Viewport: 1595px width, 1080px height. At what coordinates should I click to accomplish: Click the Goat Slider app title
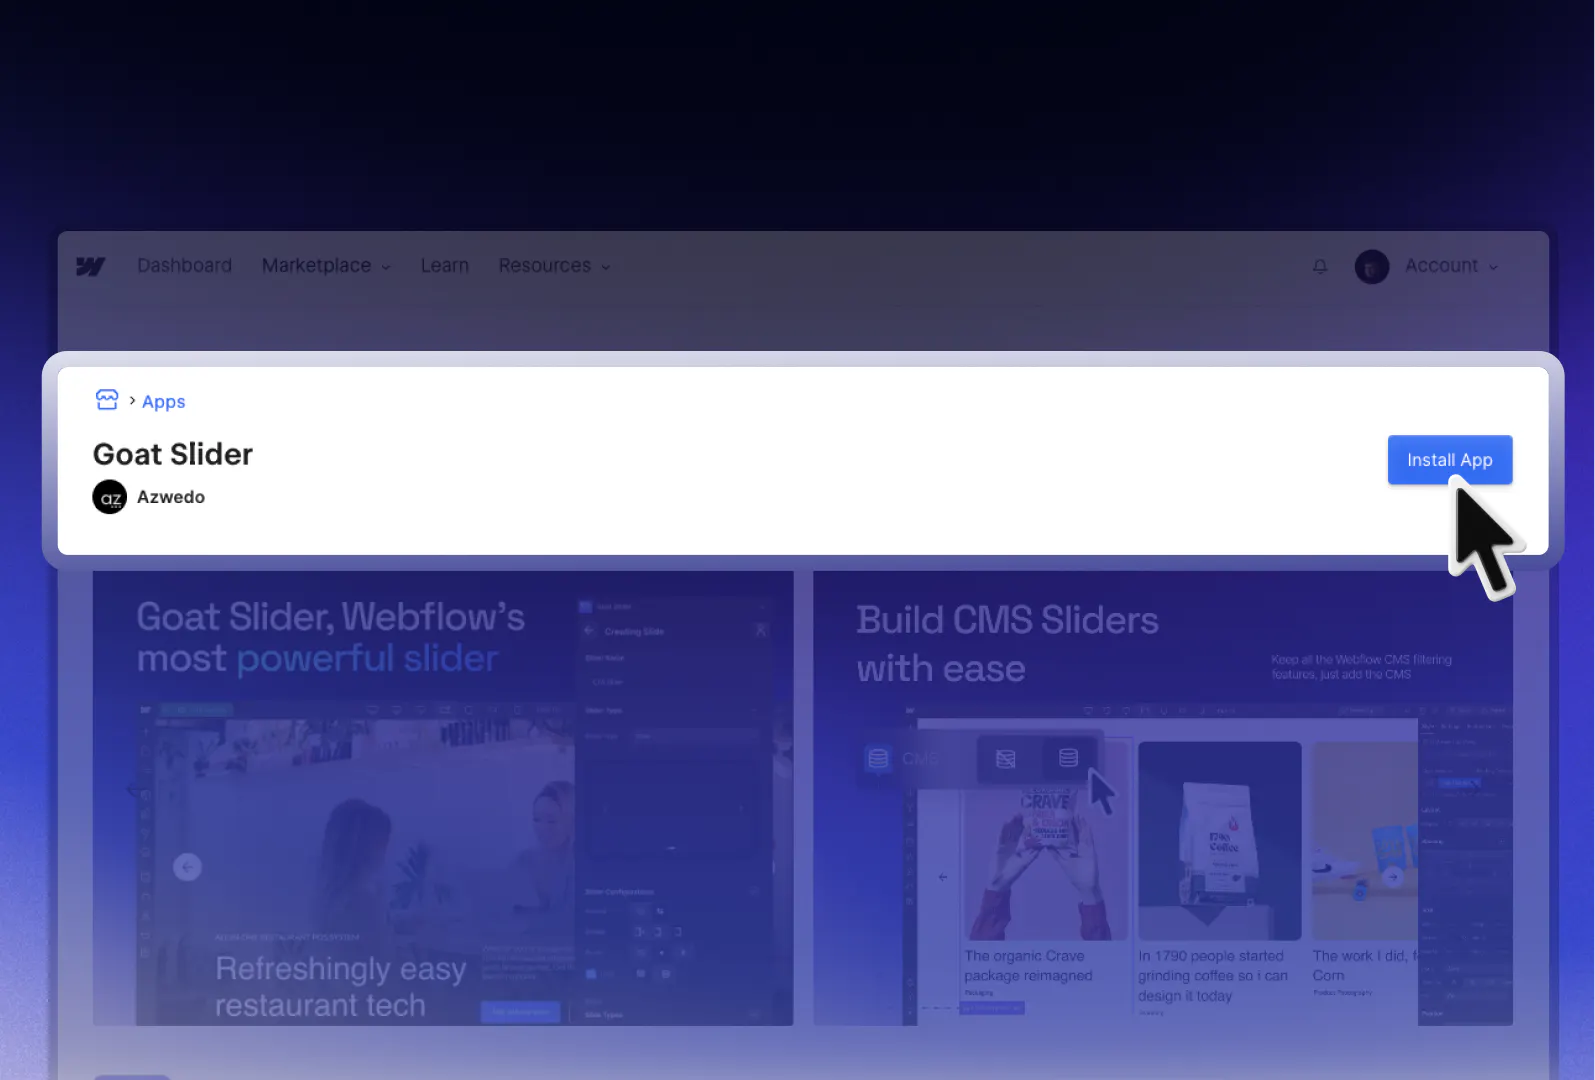coord(173,454)
